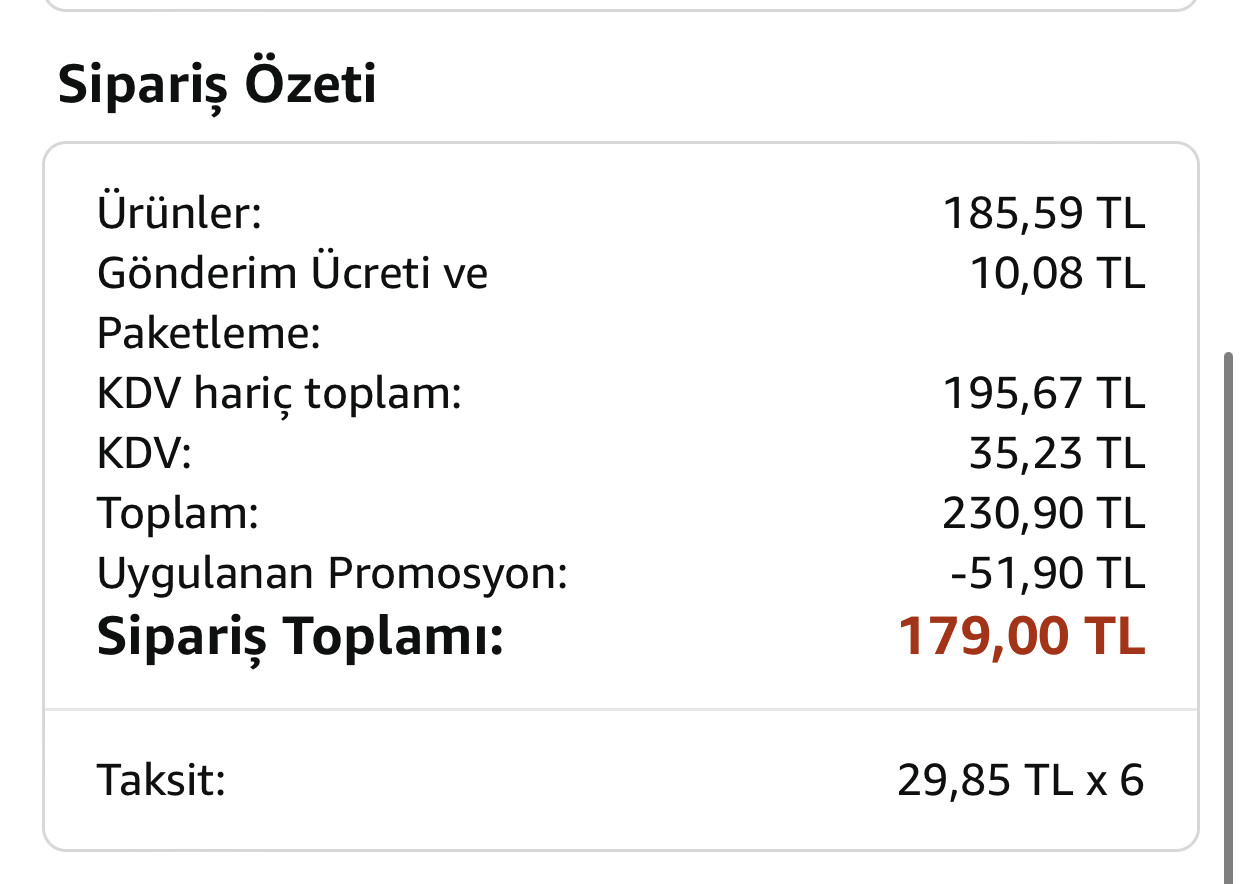Screen dimensions: 1242x884
Task: Select the -51,90 TL promotion discount
Action: [1046, 574]
